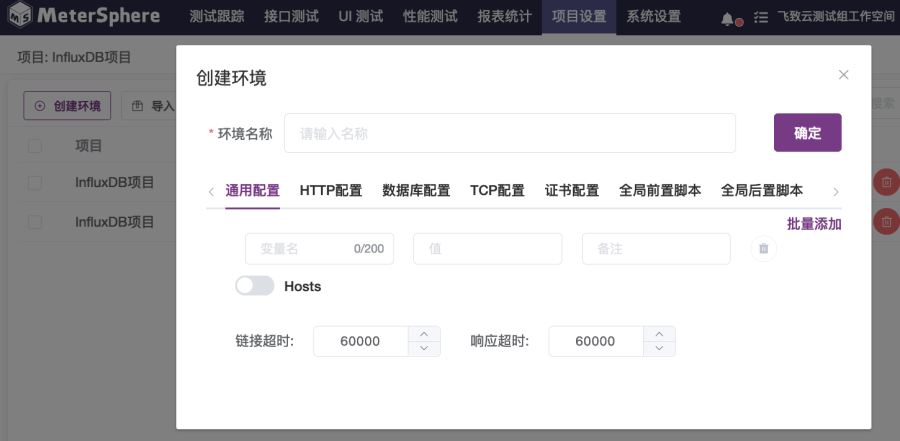900x441 pixels.
Task: Focus the 环境名称 input field
Action: pos(510,133)
